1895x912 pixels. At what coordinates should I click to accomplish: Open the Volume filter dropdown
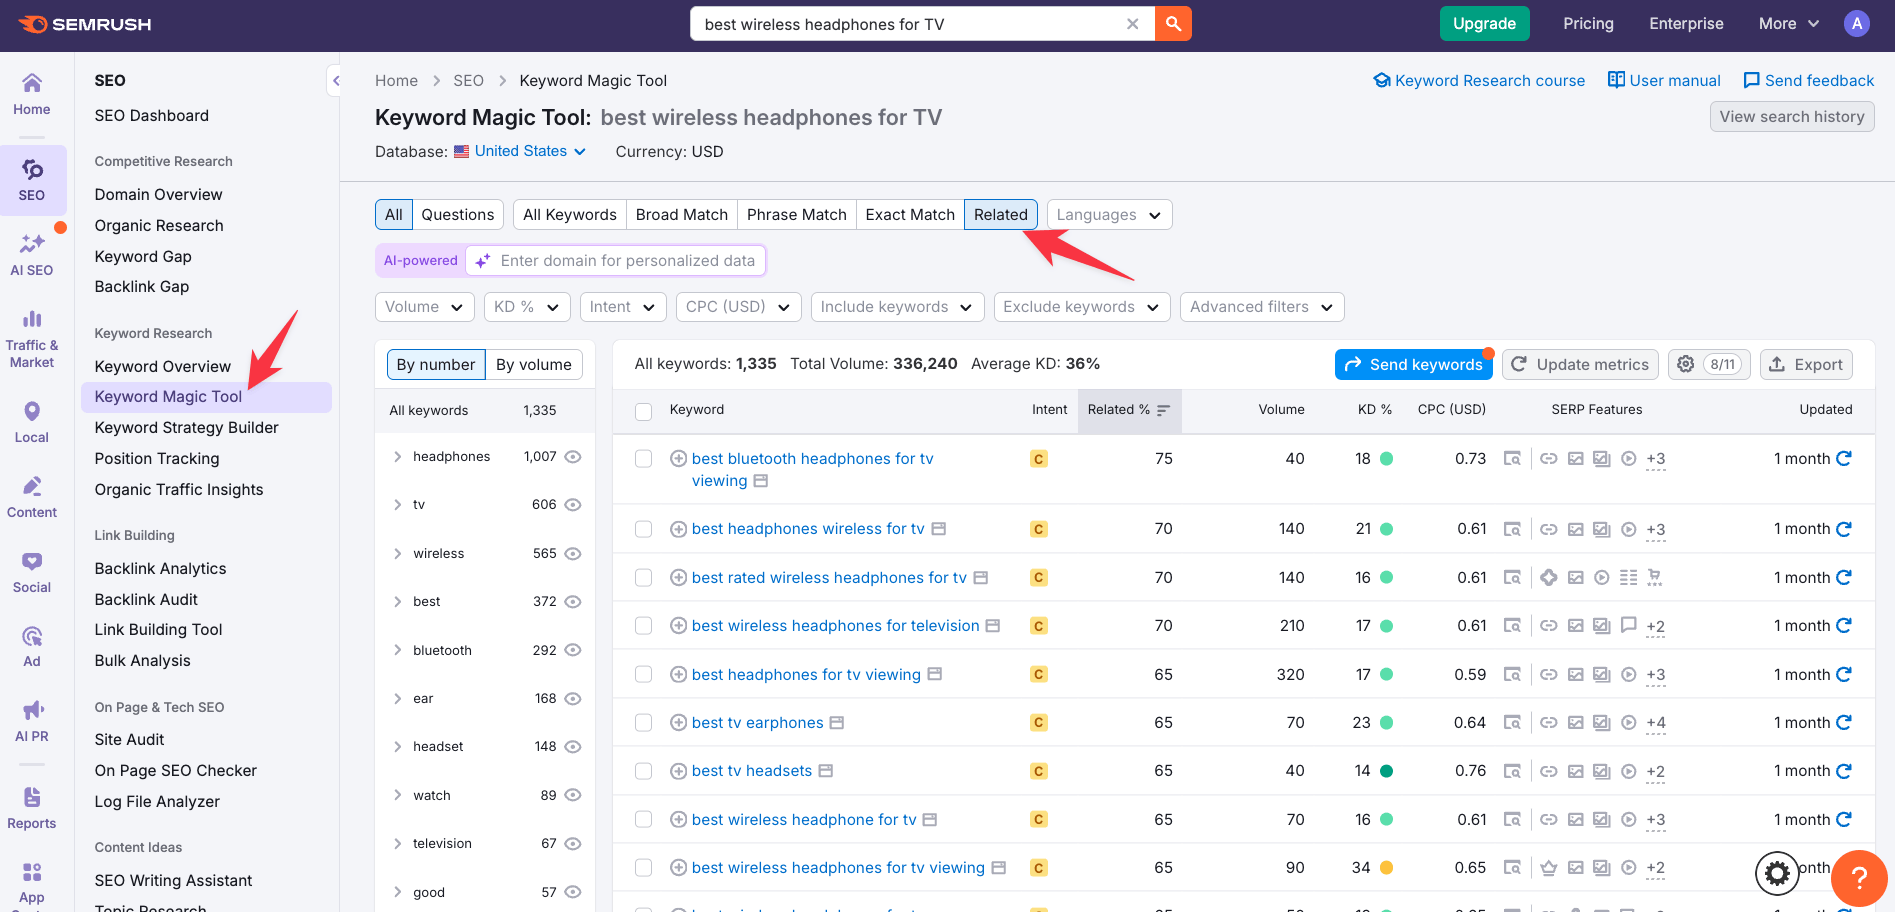tap(424, 307)
